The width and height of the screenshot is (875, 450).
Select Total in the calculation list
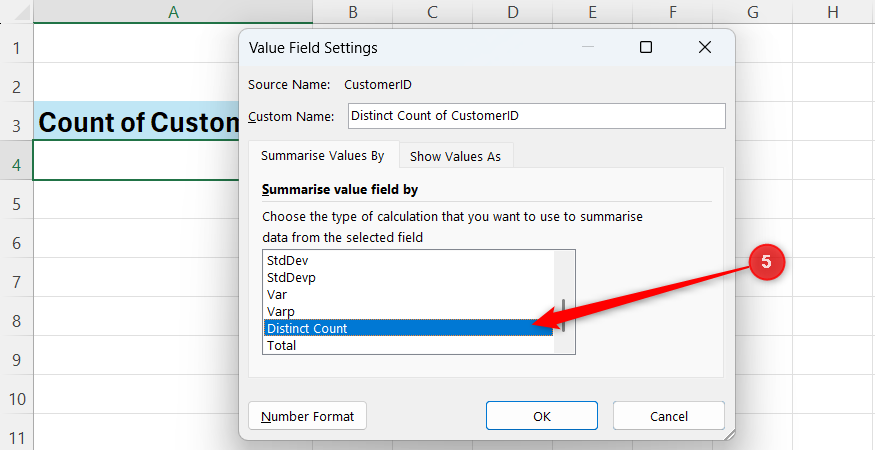408,345
